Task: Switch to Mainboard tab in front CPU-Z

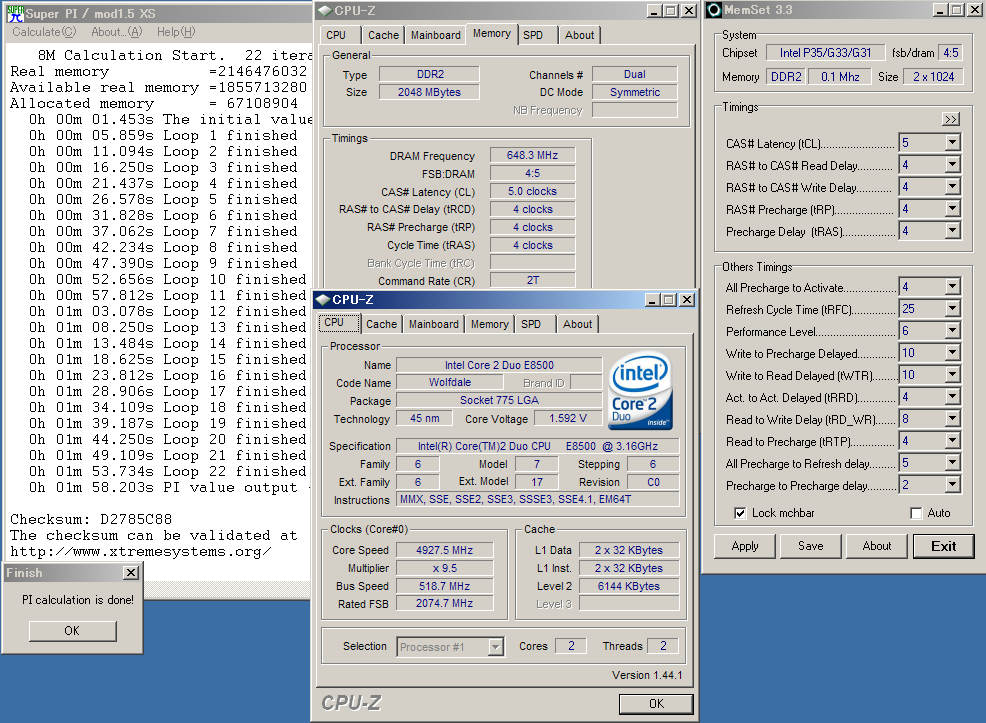Action: click(433, 324)
